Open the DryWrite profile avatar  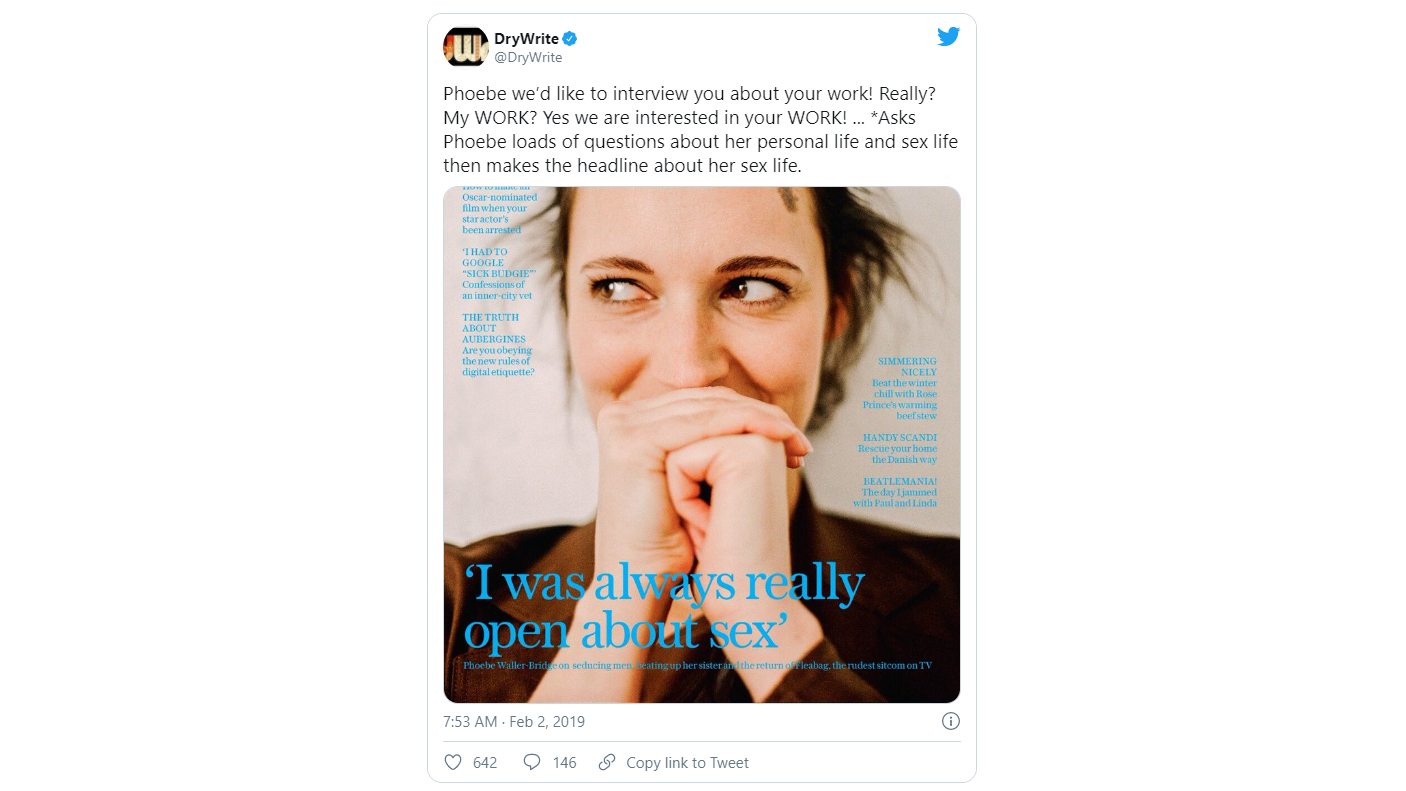coord(466,47)
